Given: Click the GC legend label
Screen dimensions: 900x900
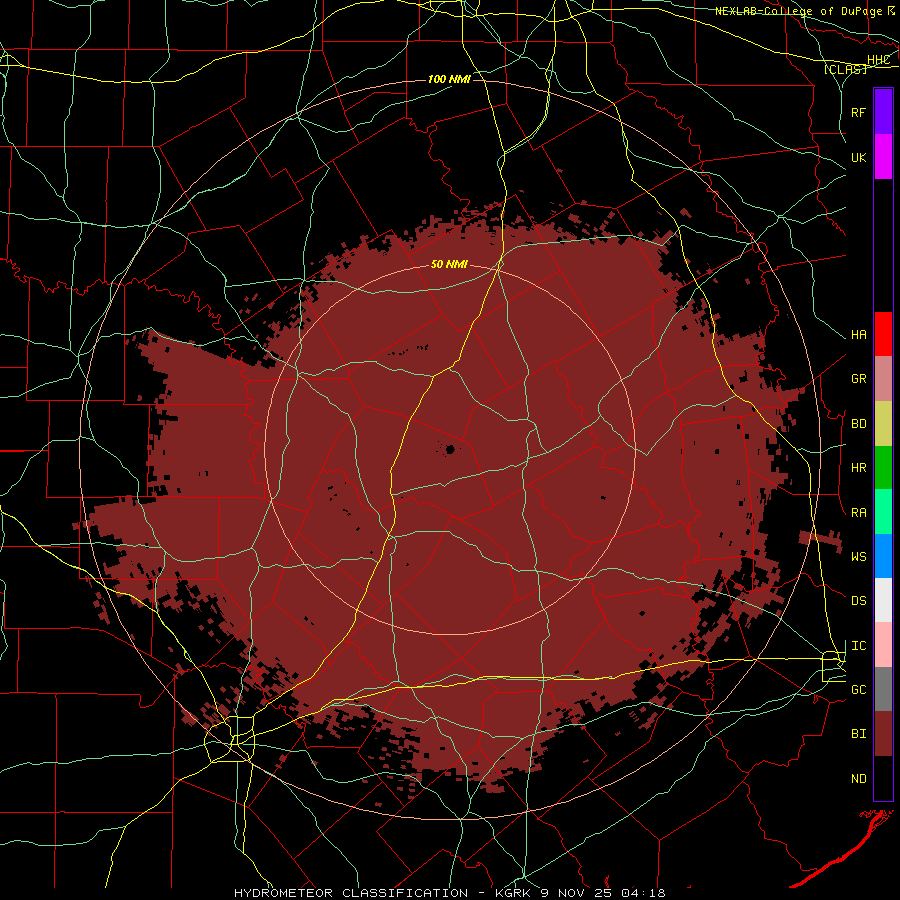Looking at the screenshot, I should click(x=858, y=690).
